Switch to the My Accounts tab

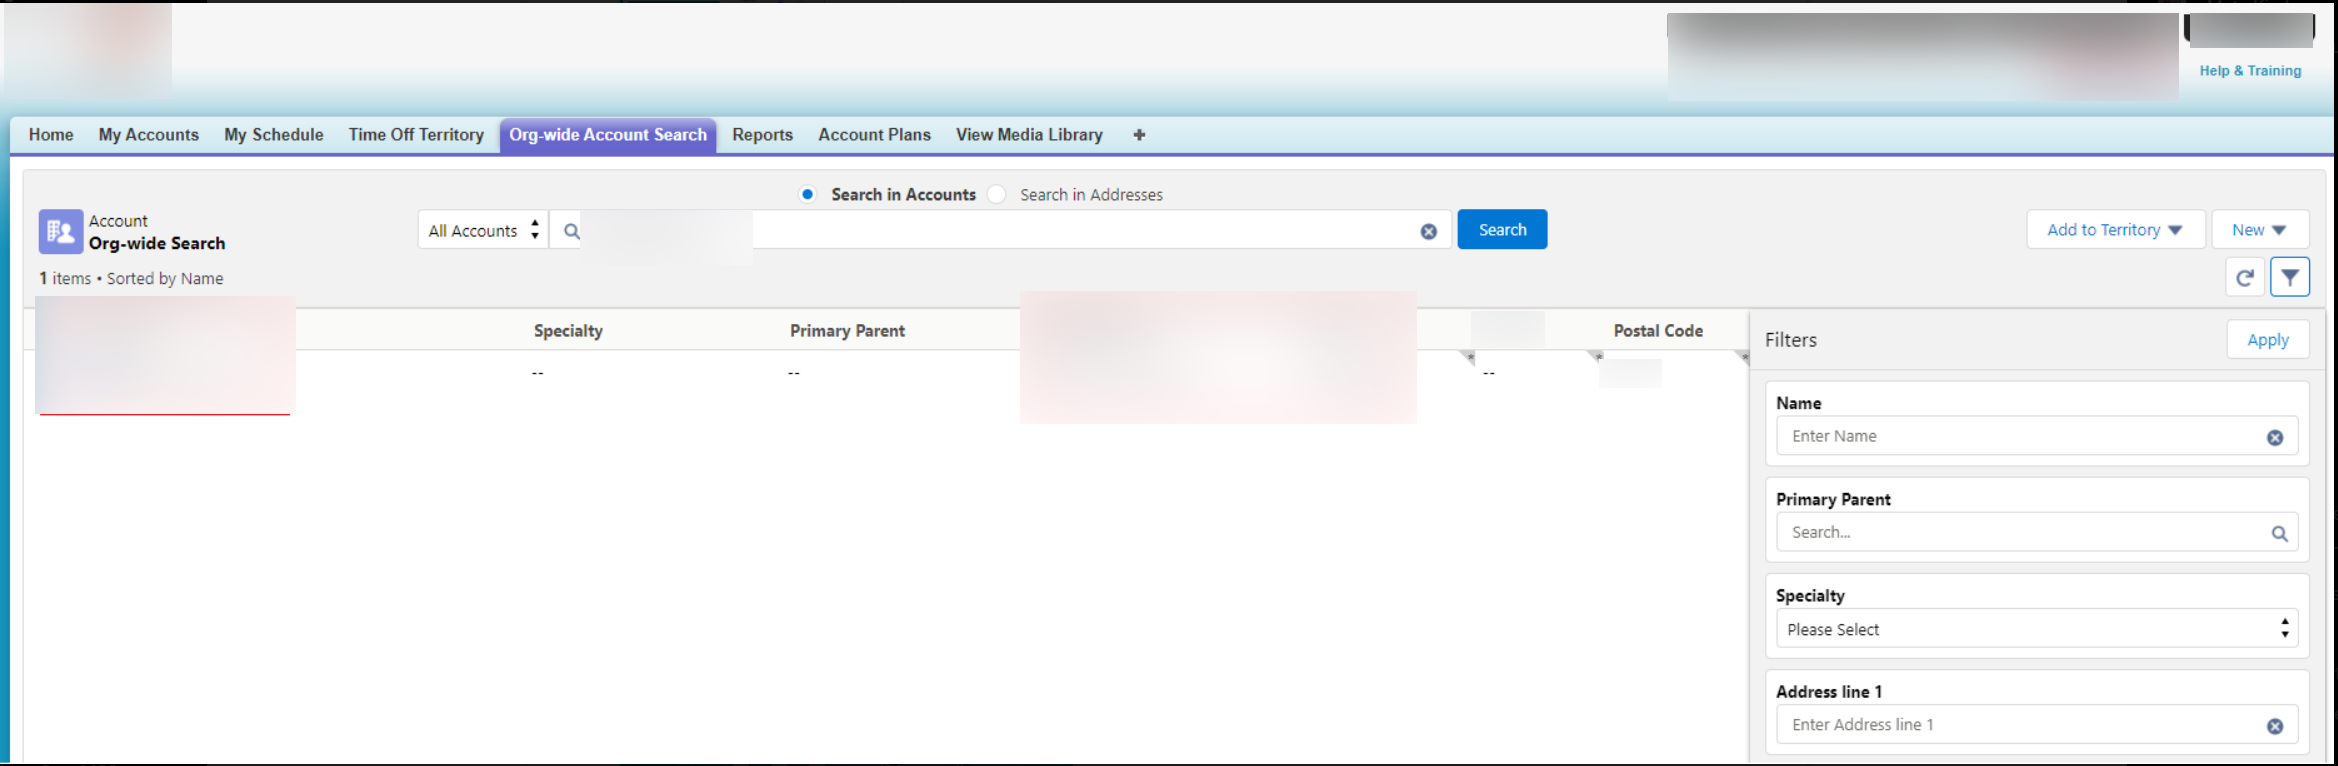click(148, 135)
